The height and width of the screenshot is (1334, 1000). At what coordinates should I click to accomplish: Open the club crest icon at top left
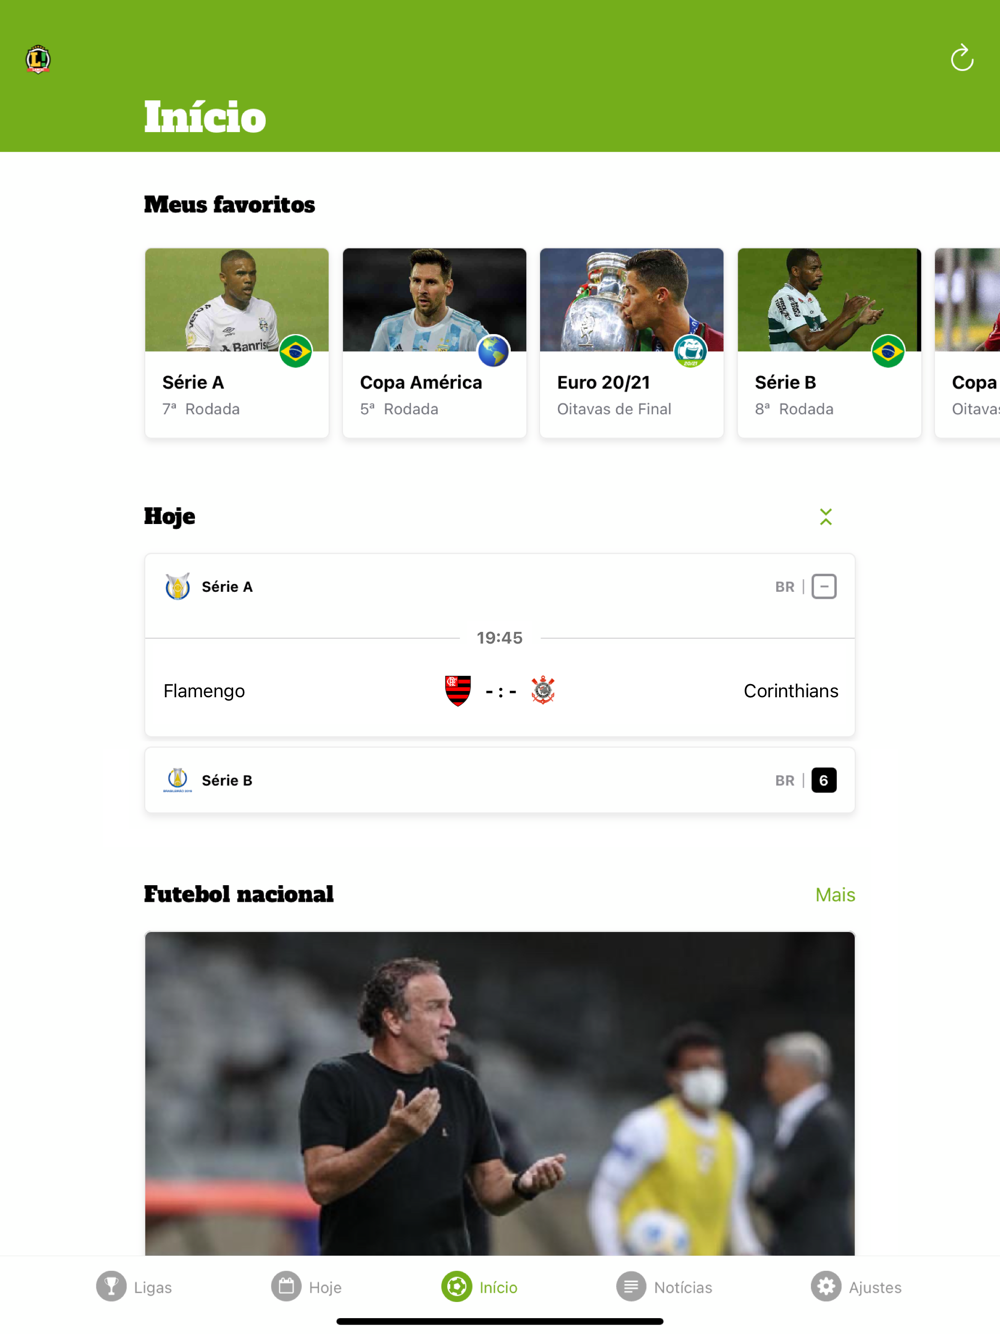click(x=38, y=59)
